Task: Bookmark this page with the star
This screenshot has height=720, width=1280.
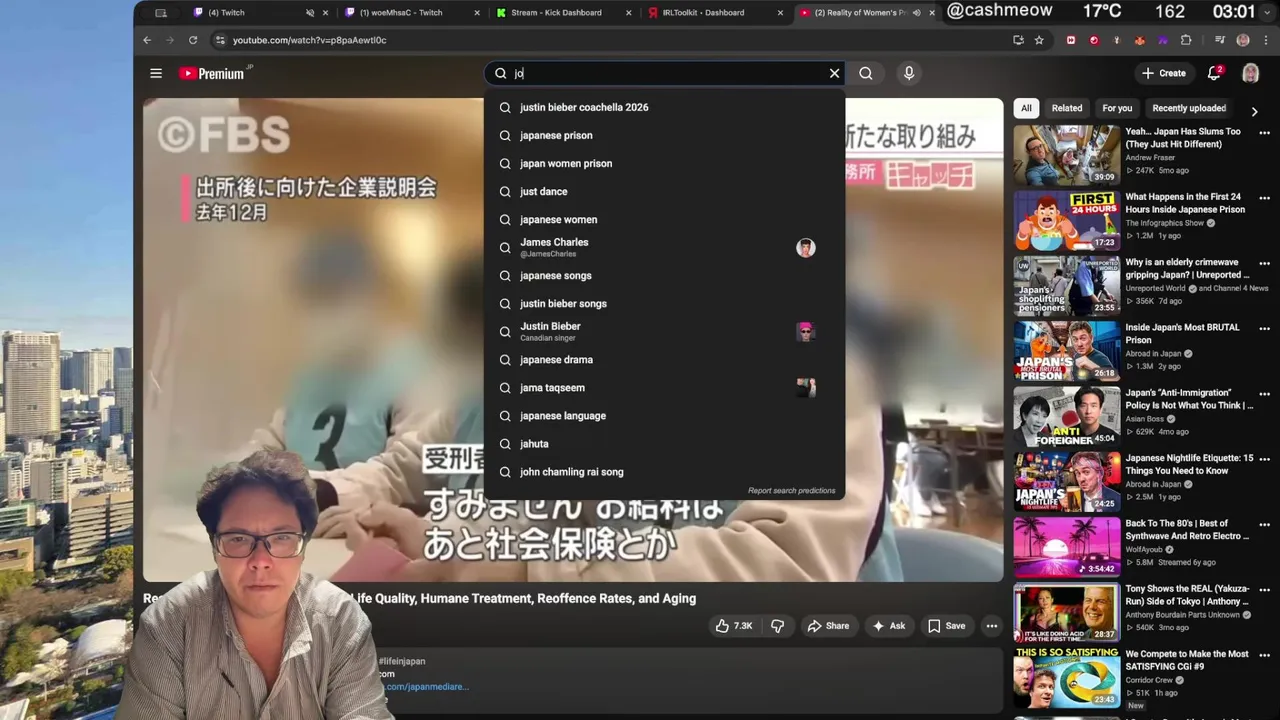Action: (x=1039, y=40)
